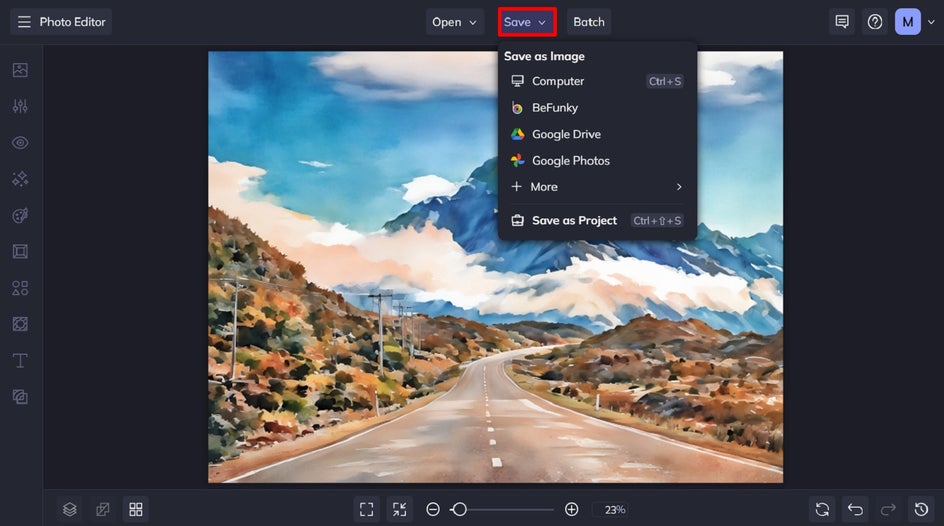The width and height of the screenshot is (944, 526).
Task: Click the Batch button
Action: coord(589,22)
